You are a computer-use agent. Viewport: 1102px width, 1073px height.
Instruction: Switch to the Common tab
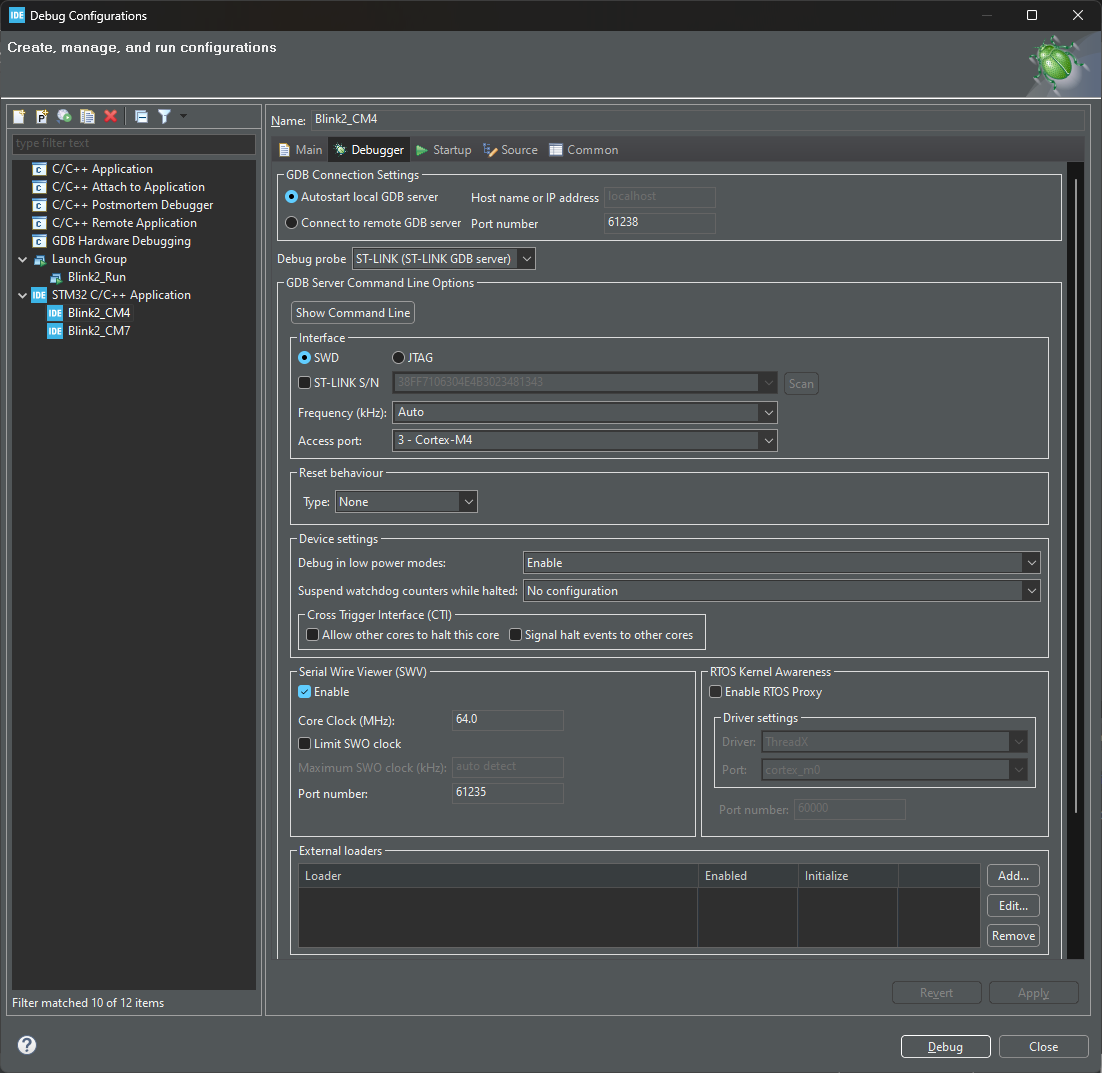[x=583, y=150]
